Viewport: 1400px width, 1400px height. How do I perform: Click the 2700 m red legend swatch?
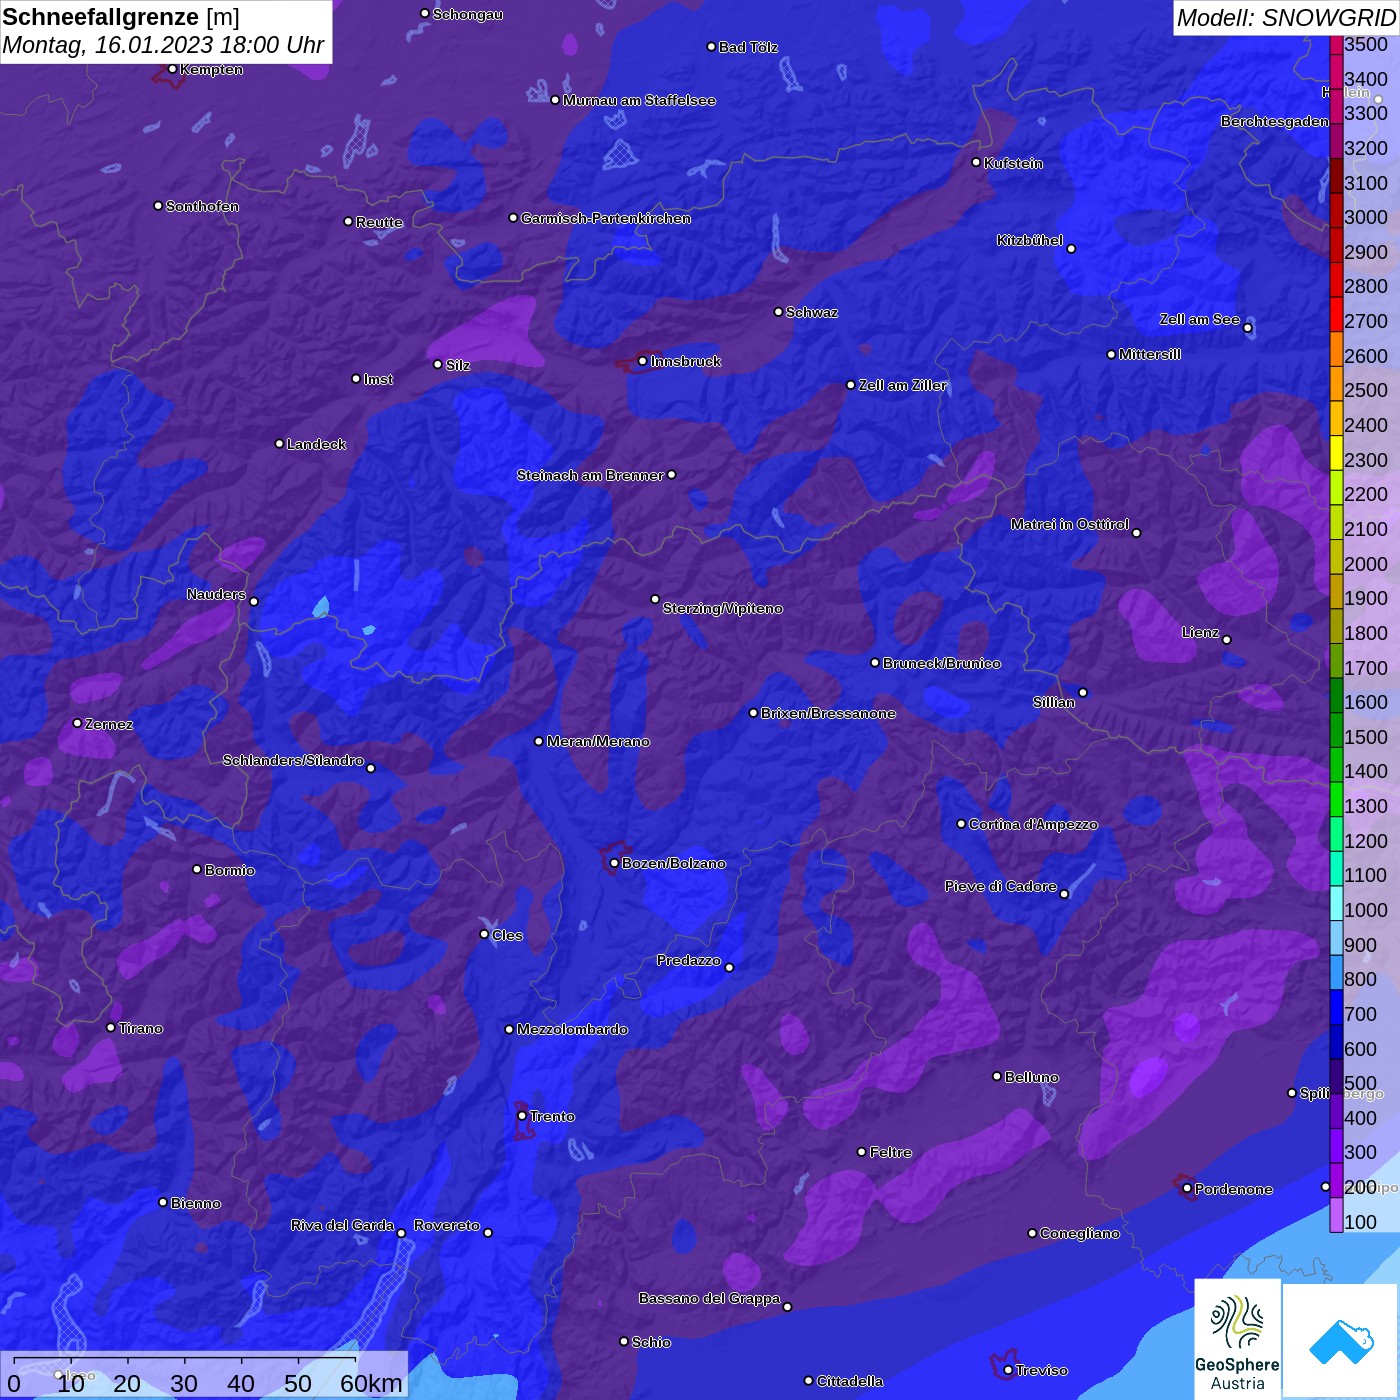tap(1336, 315)
